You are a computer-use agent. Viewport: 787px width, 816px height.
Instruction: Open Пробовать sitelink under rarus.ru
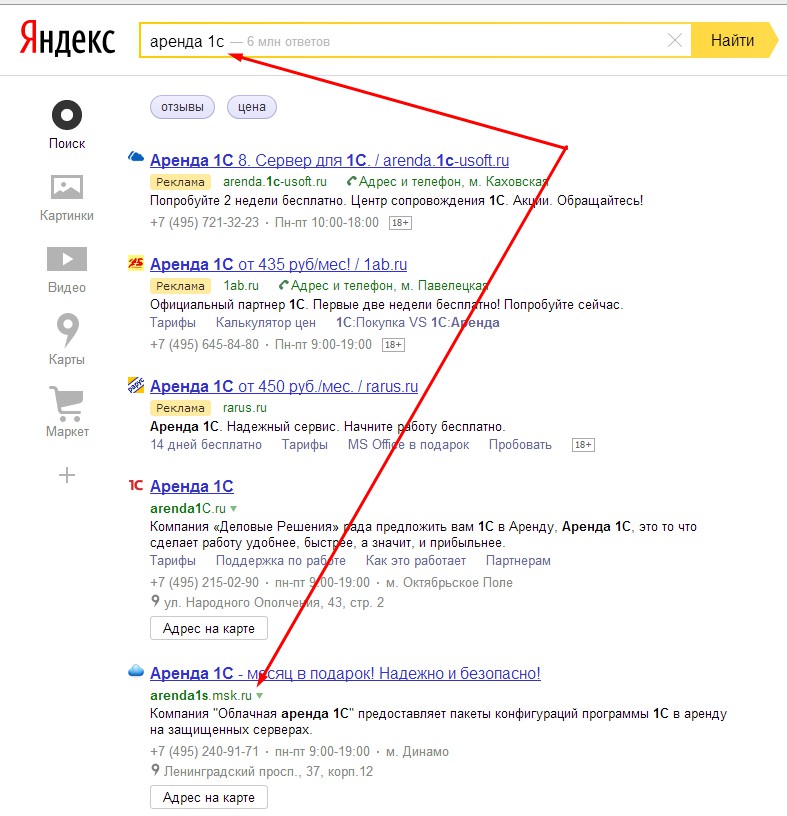520,444
